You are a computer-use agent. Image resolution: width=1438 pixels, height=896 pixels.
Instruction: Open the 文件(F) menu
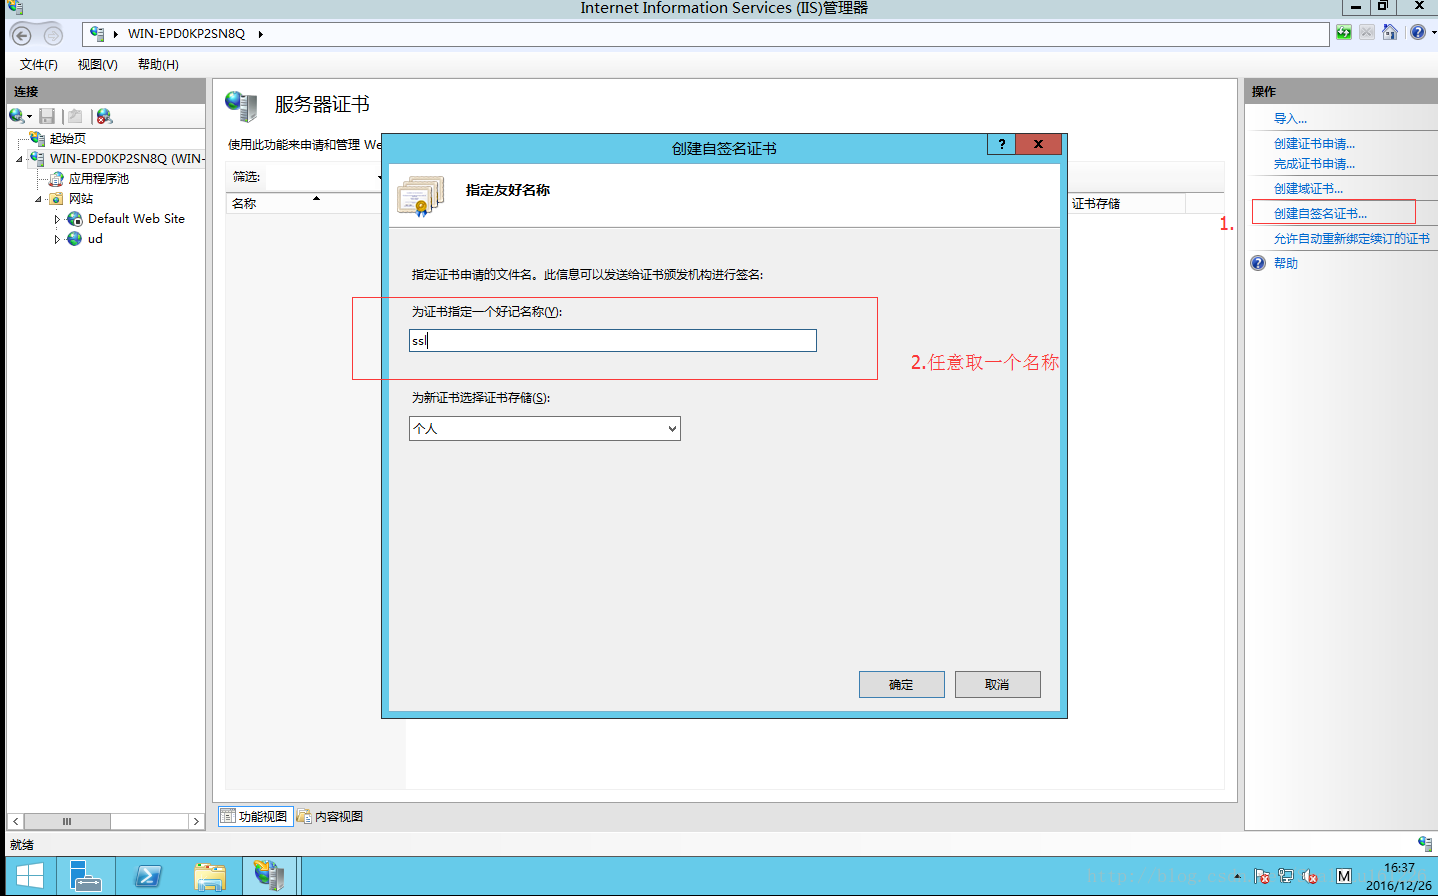coord(39,65)
